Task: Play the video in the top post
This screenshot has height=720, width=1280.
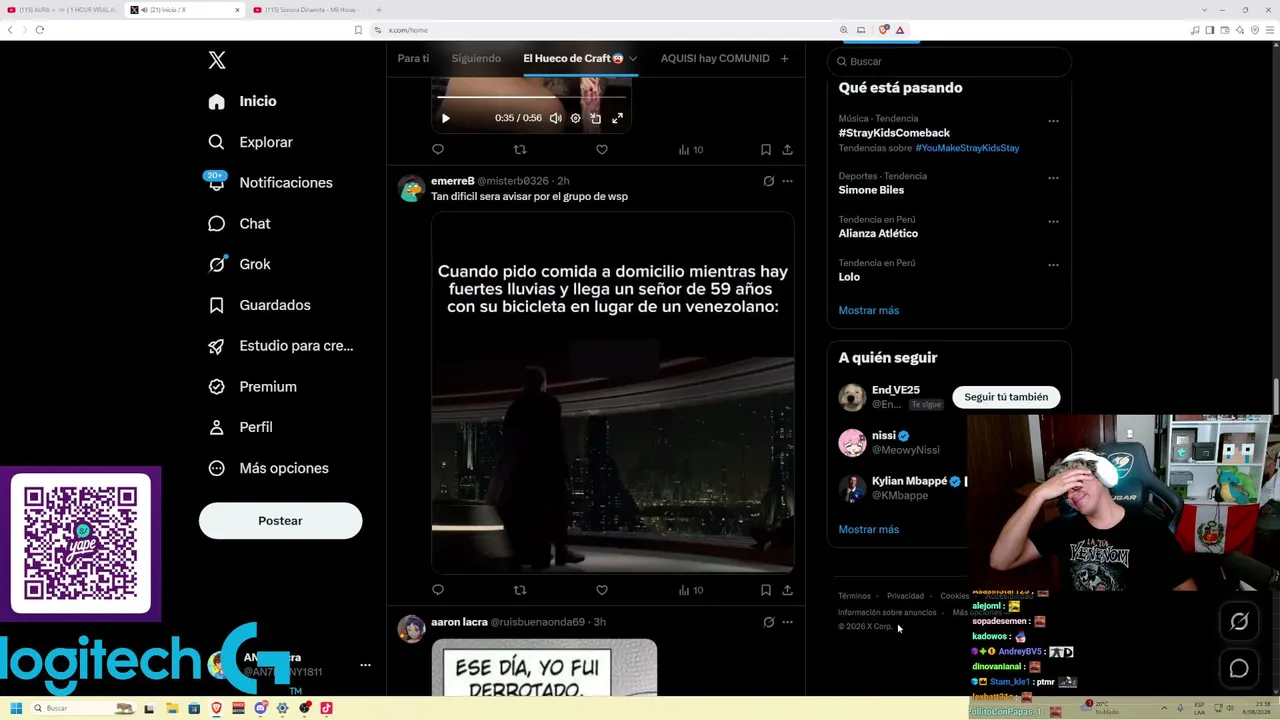Action: click(x=446, y=118)
